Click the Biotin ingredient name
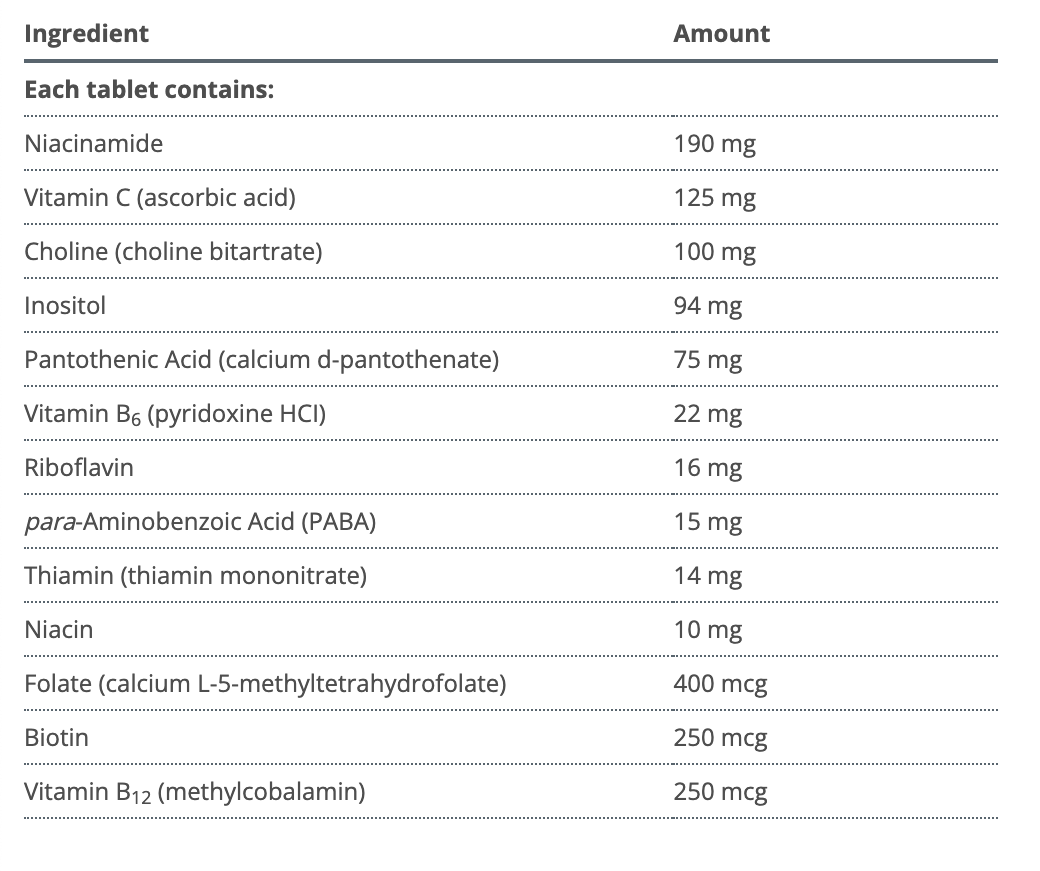 coord(57,738)
